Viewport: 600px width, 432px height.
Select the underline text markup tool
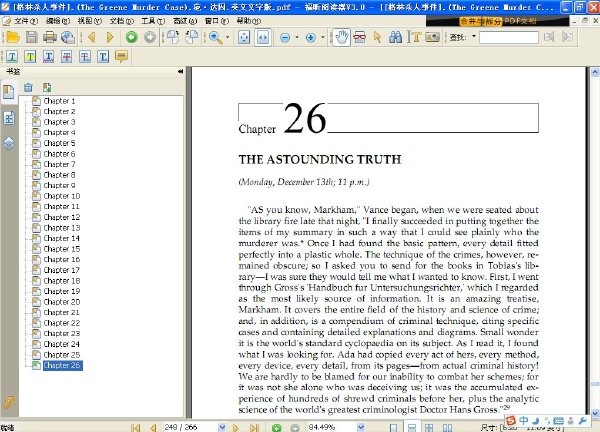click(12, 57)
